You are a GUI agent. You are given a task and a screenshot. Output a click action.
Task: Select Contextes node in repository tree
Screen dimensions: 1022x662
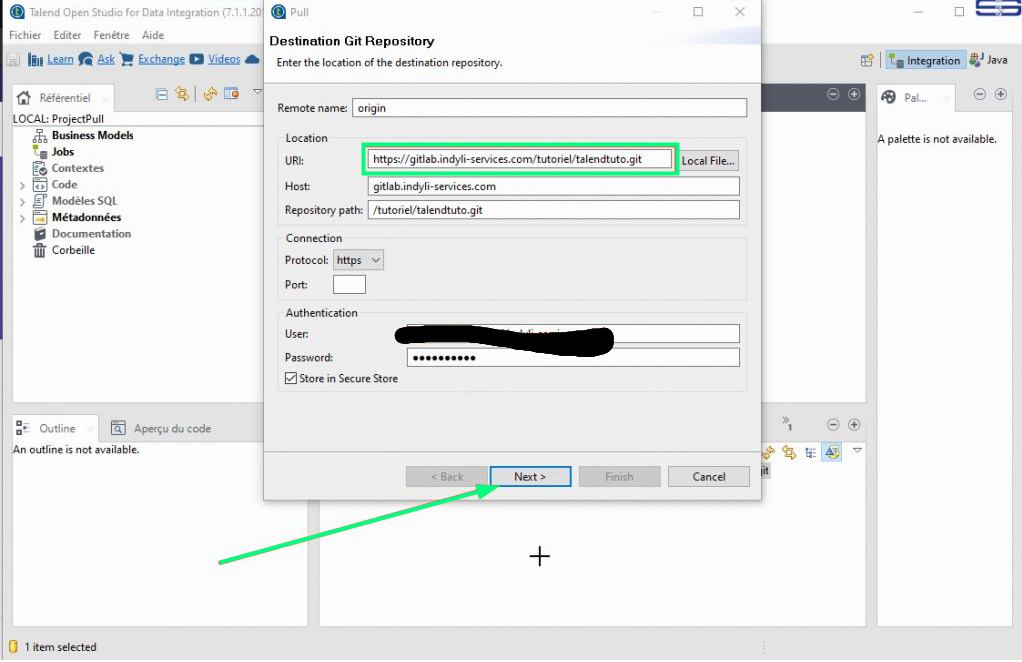[78, 167]
